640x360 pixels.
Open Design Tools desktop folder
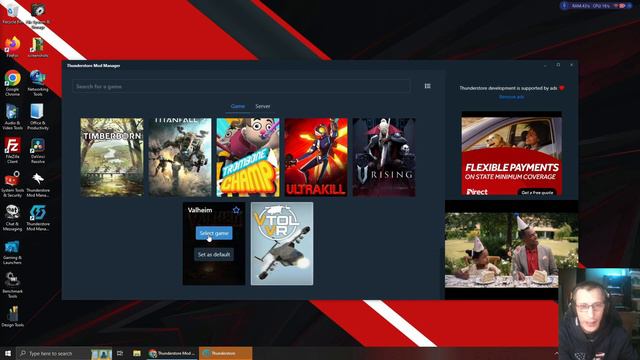pos(12,316)
